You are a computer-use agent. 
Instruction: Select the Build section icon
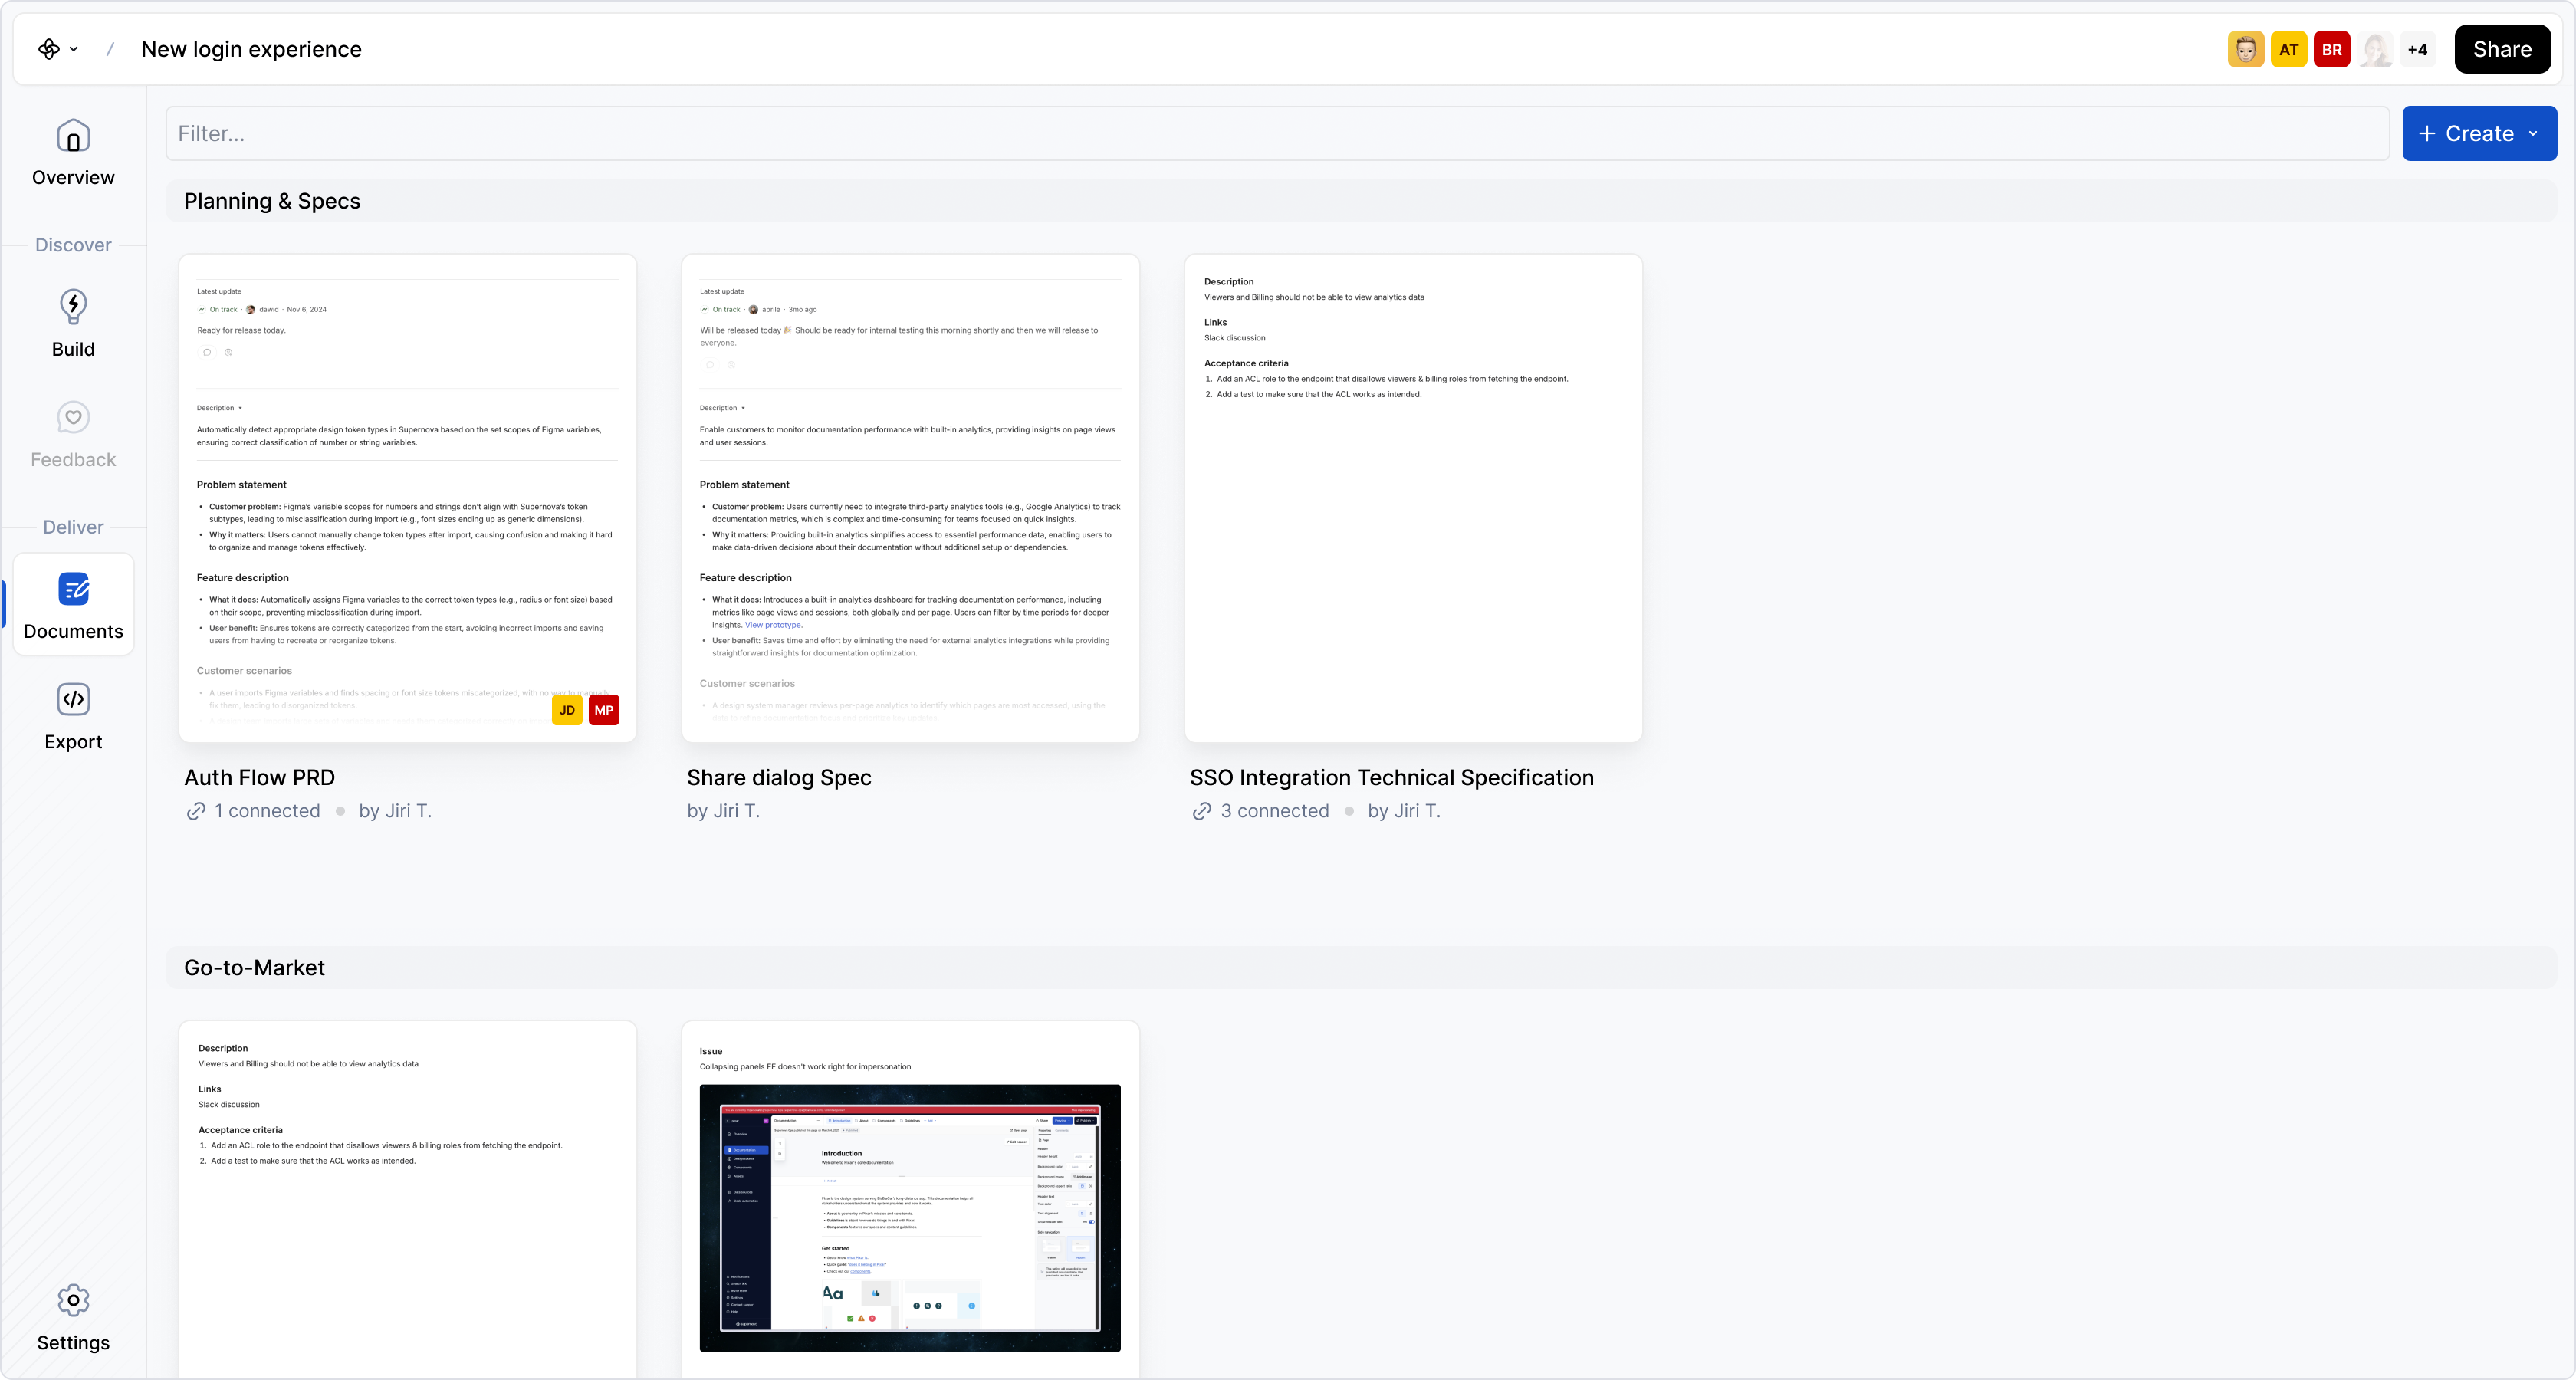(73, 307)
